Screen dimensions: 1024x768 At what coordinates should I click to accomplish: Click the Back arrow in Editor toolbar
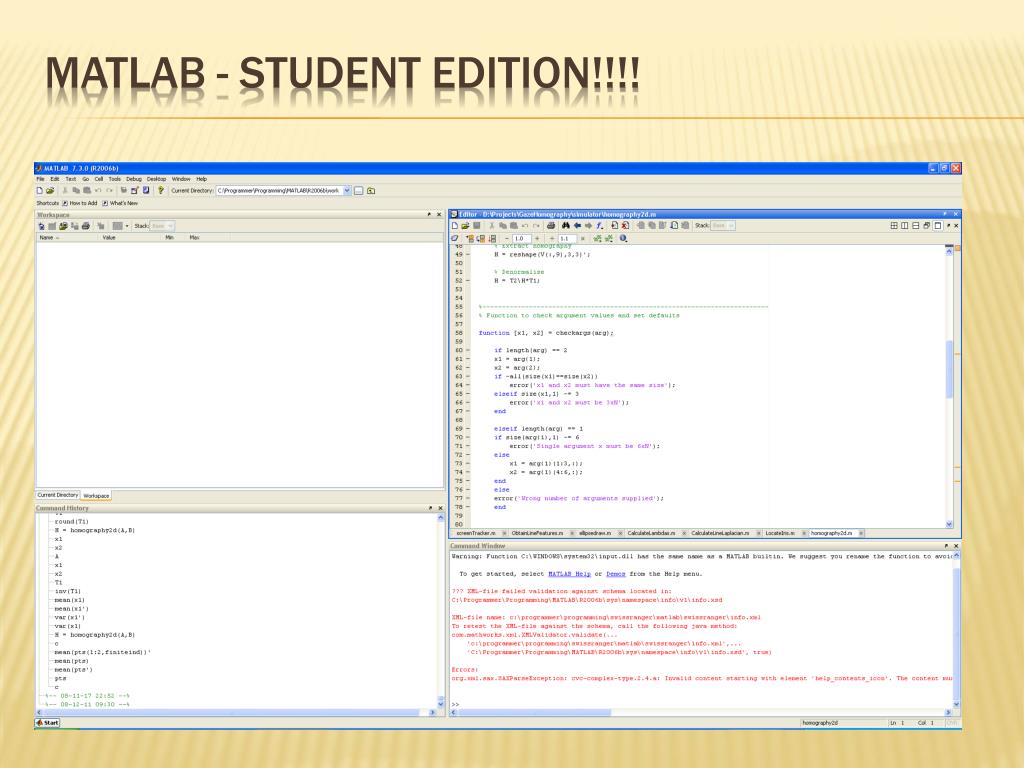(x=577, y=225)
